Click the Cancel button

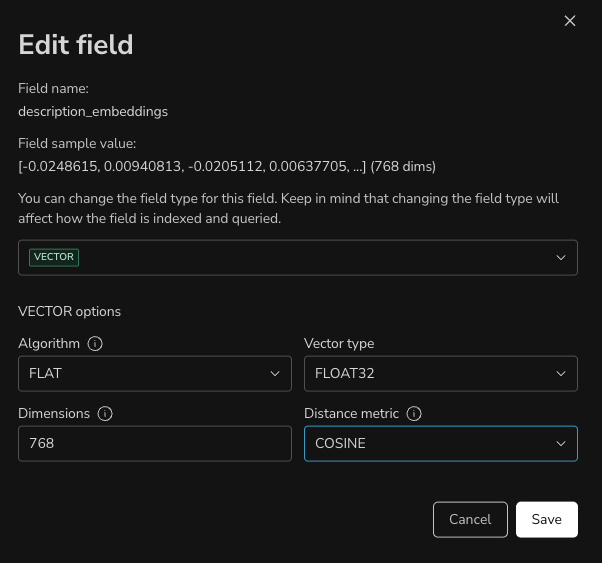470,520
